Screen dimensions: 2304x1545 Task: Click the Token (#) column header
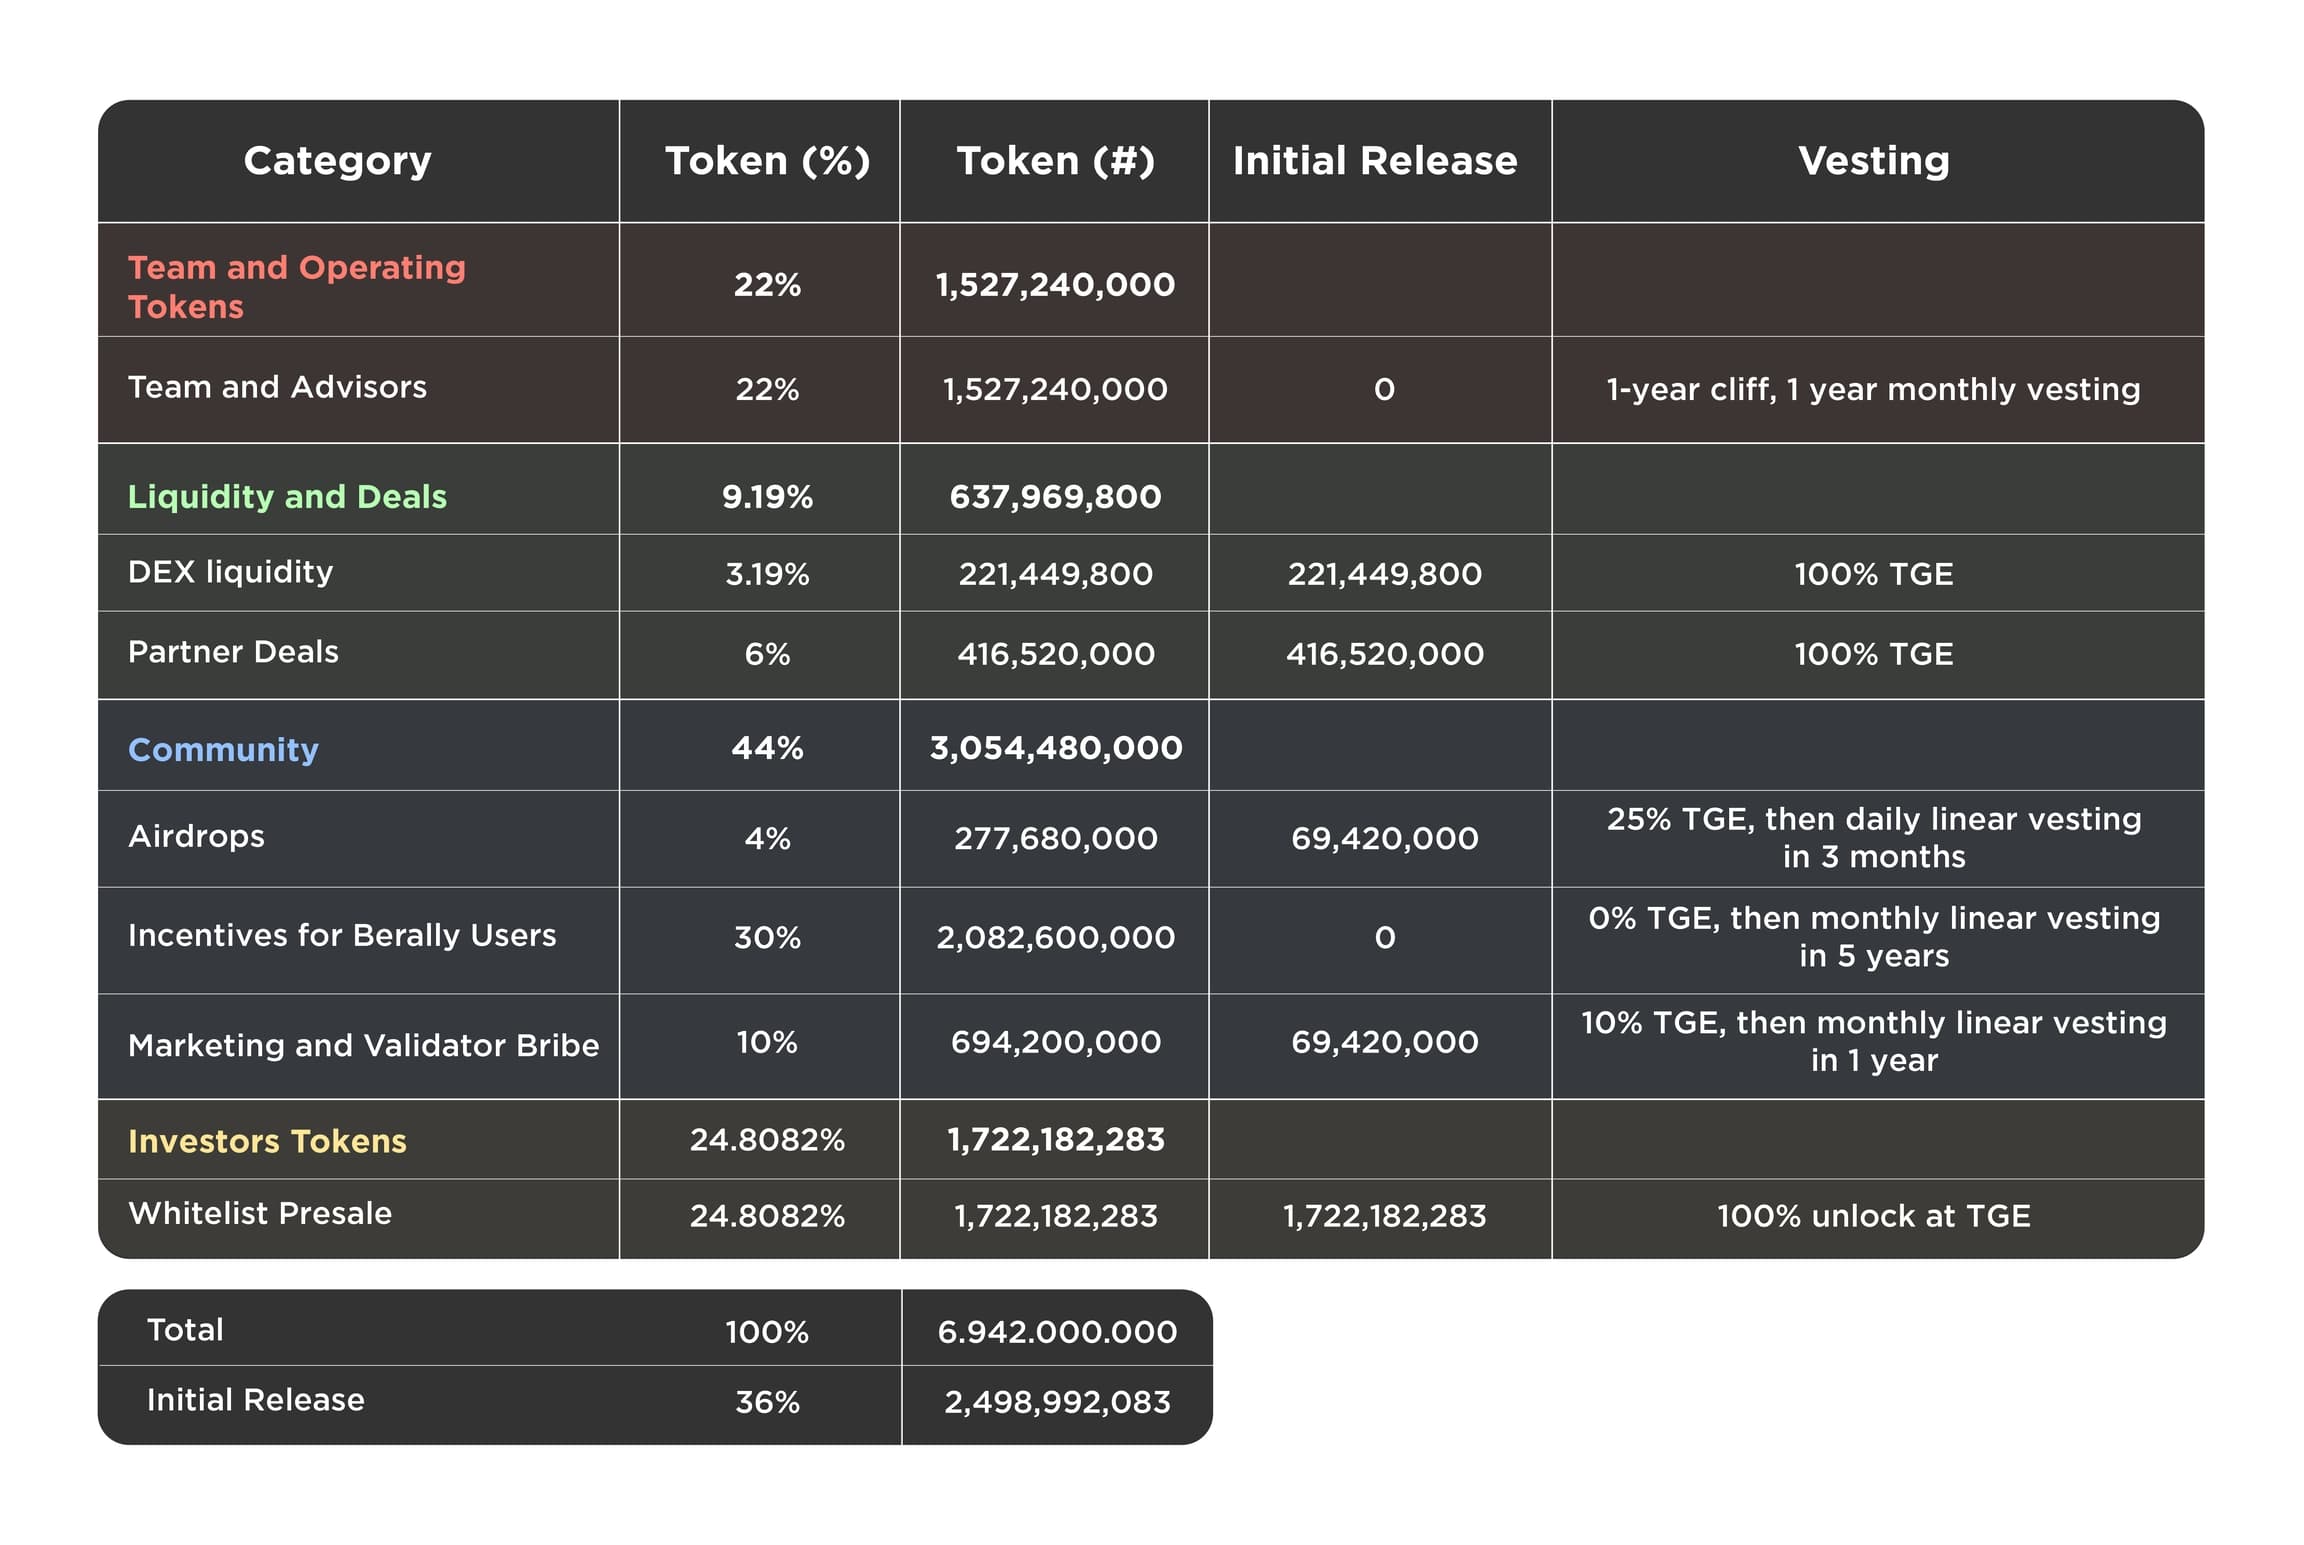[x=1055, y=160]
